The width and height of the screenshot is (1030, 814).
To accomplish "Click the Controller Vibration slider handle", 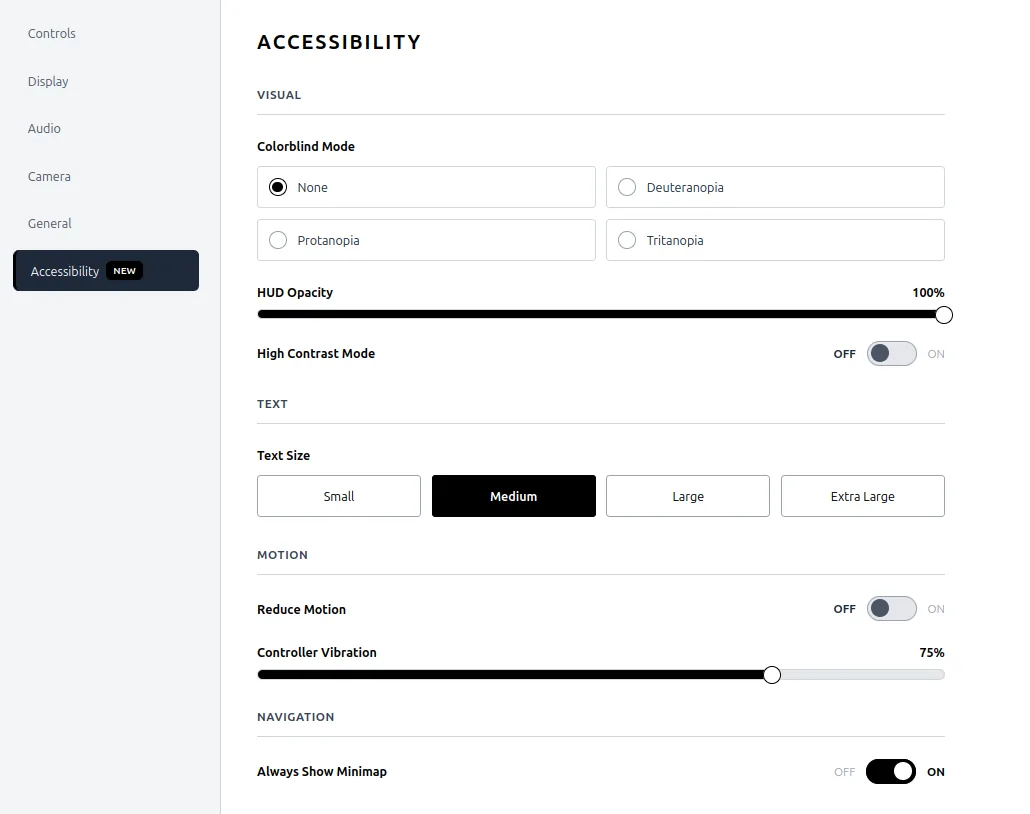I will [772, 675].
